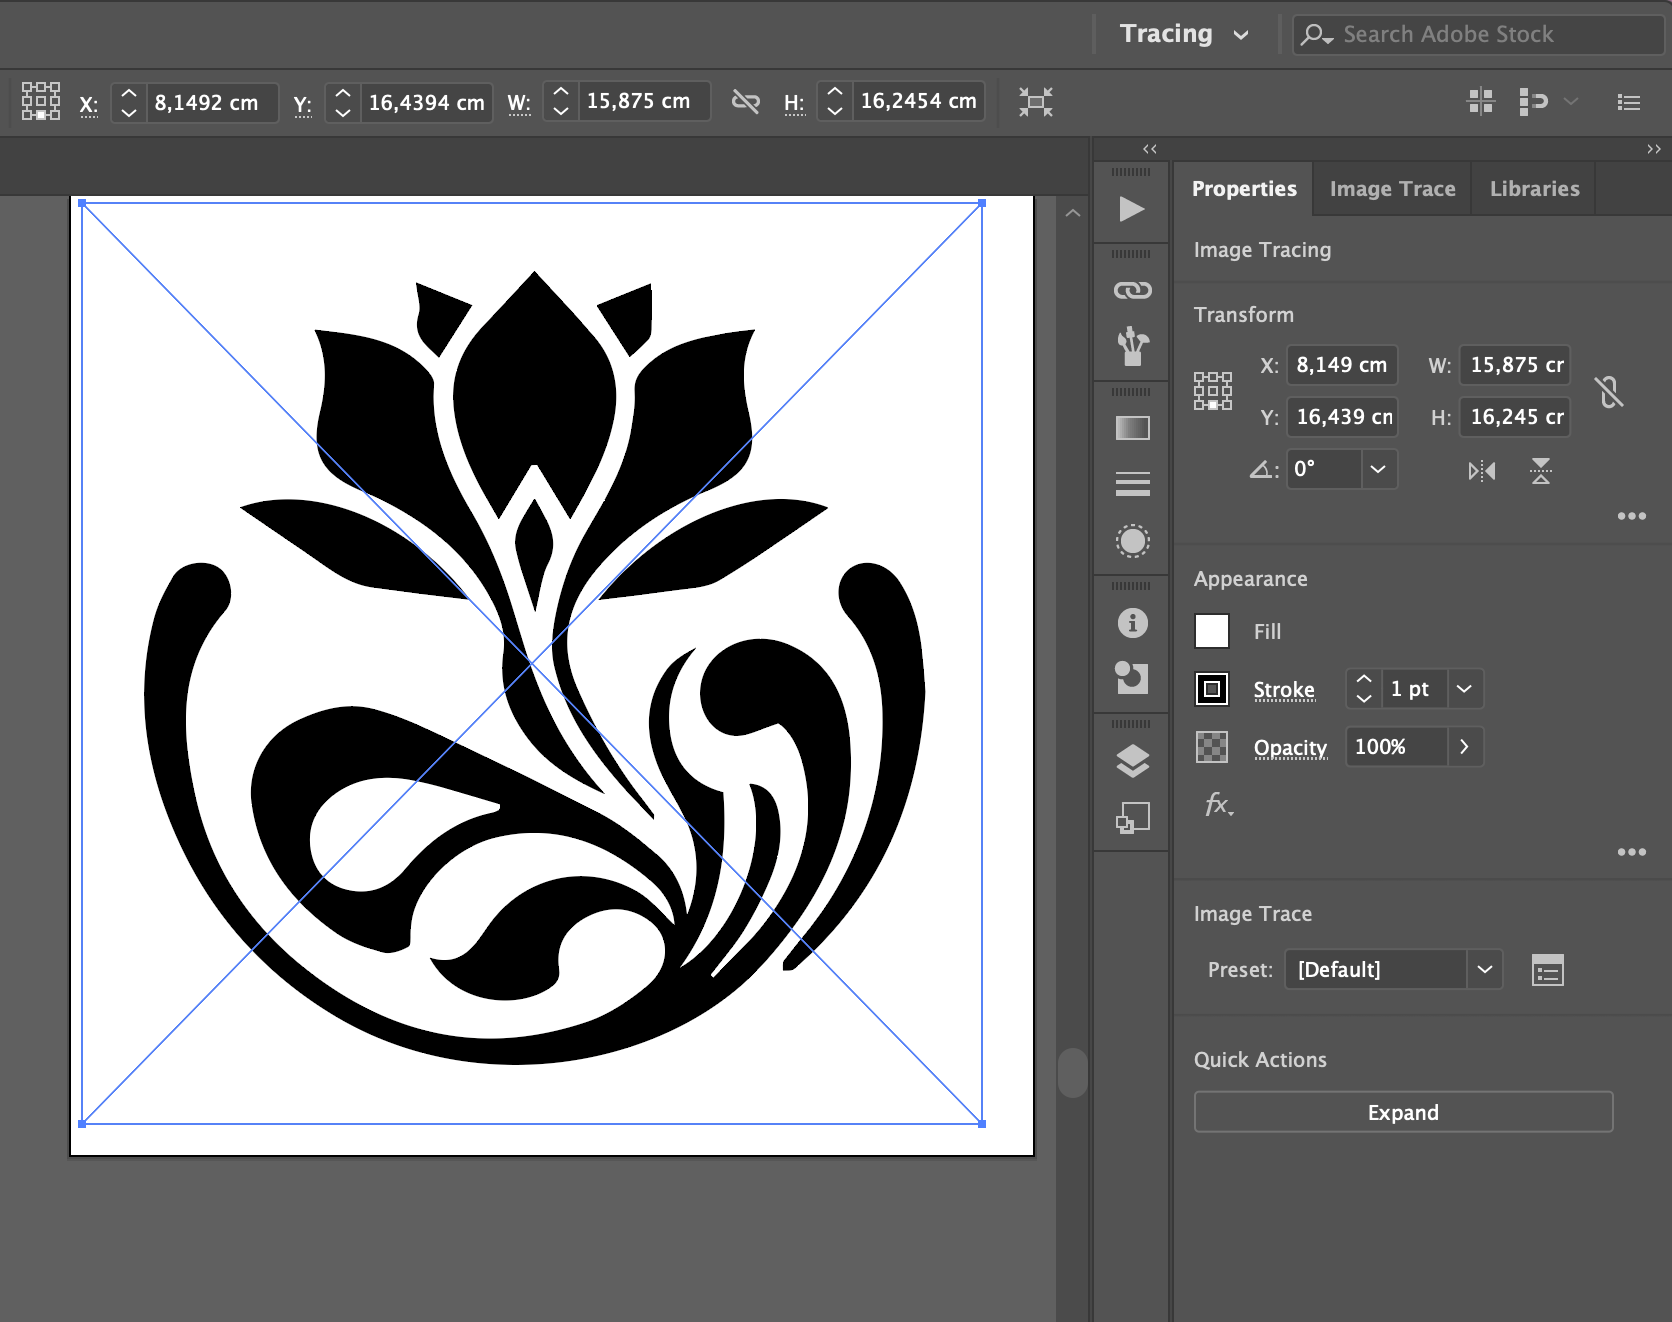Image resolution: width=1672 pixels, height=1322 pixels.
Task: Click the underlined Opacity link
Action: 1290,748
